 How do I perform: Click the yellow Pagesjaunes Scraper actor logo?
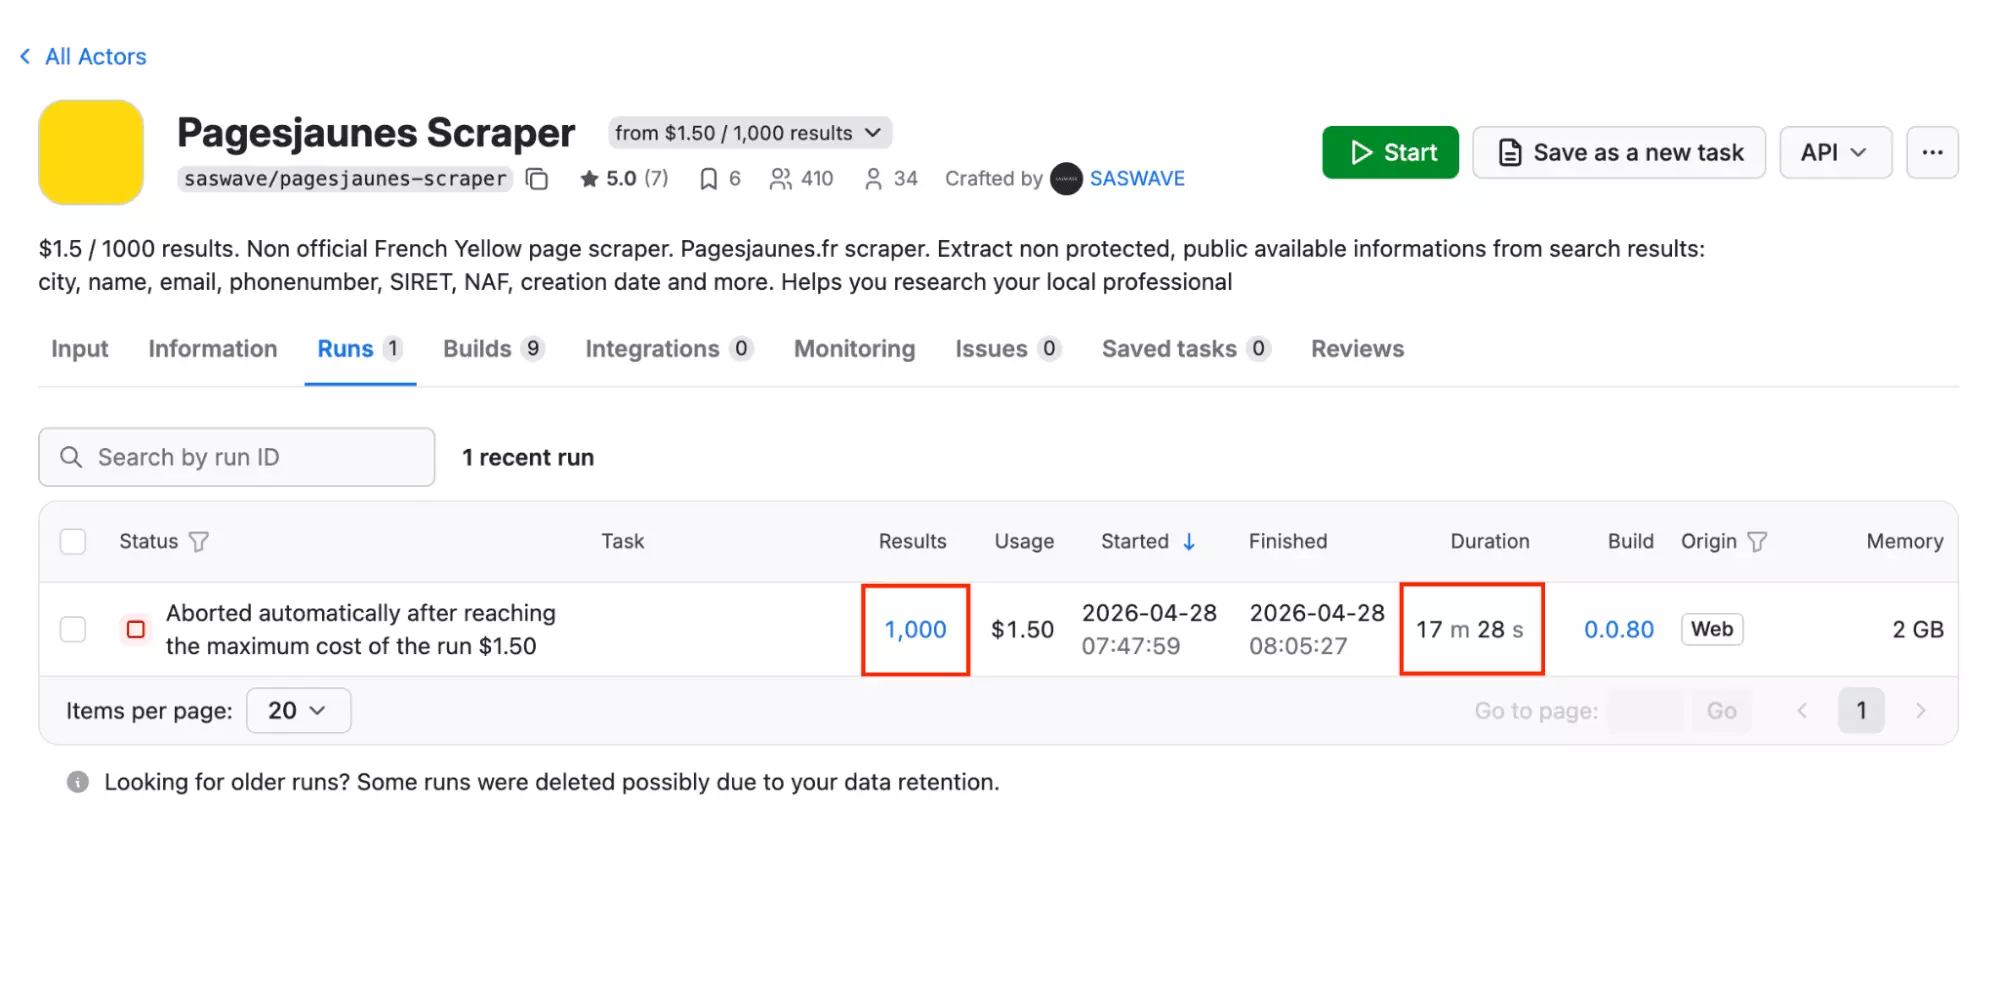91,152
